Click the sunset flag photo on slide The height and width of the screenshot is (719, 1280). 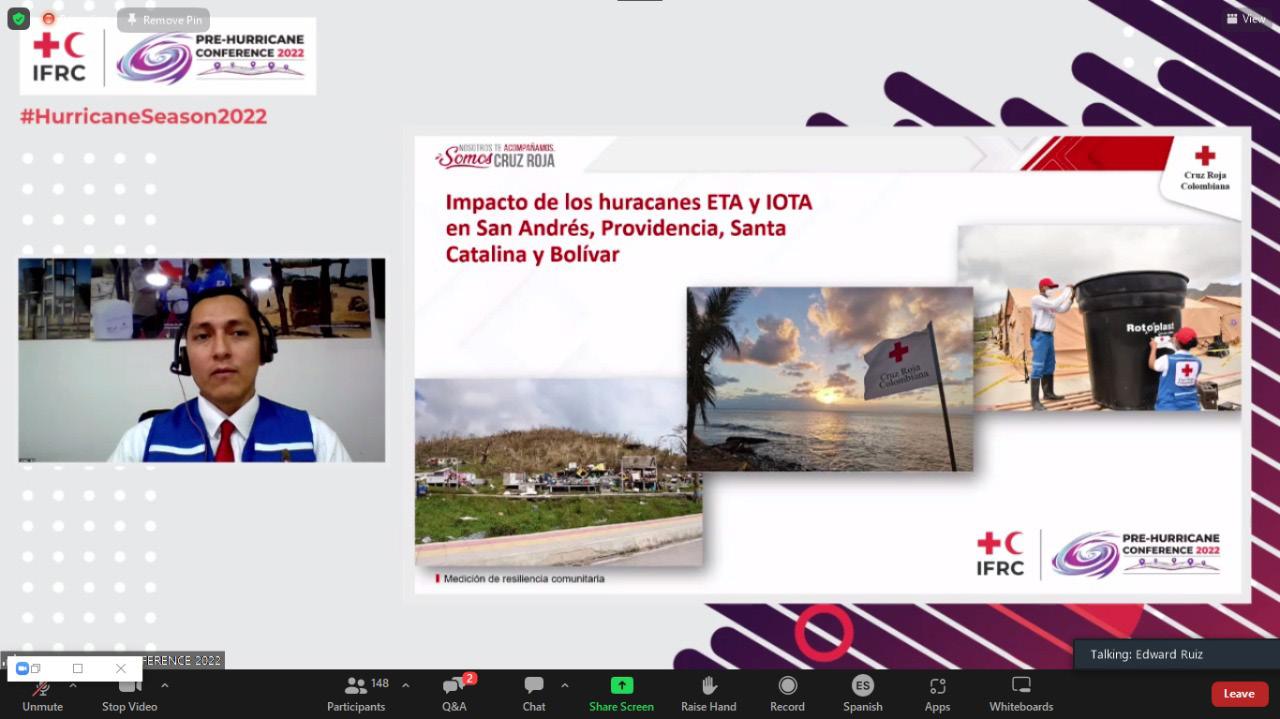coord(830,379)
